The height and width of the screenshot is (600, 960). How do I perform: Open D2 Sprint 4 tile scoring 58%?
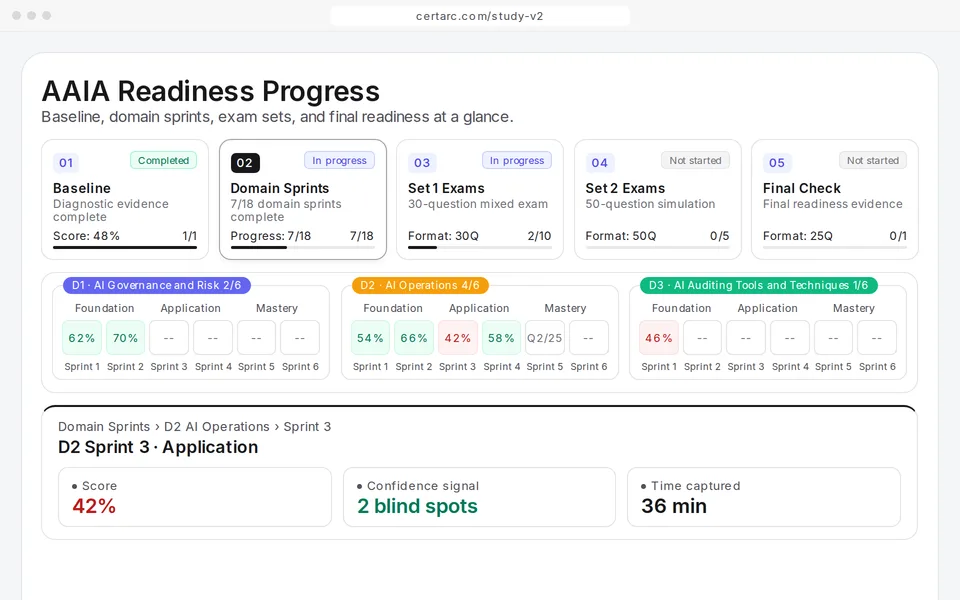[x=501, y=338]
